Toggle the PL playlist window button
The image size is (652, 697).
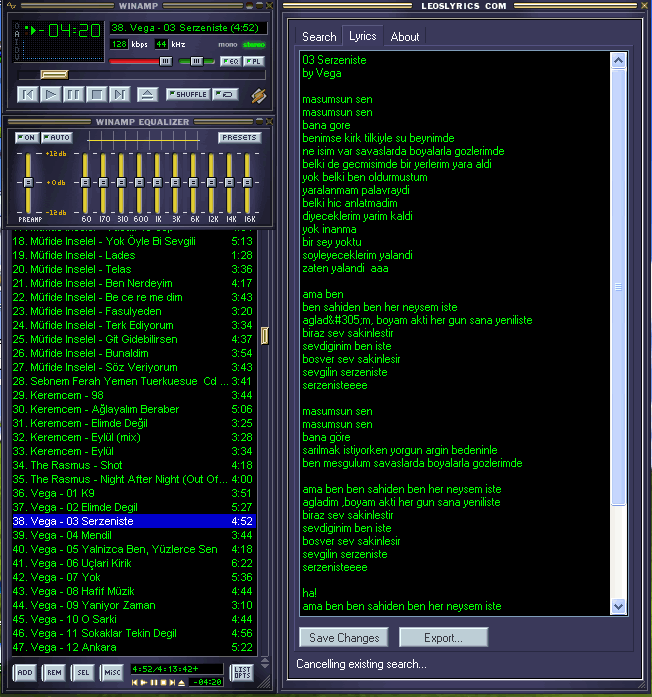point(254,61)
